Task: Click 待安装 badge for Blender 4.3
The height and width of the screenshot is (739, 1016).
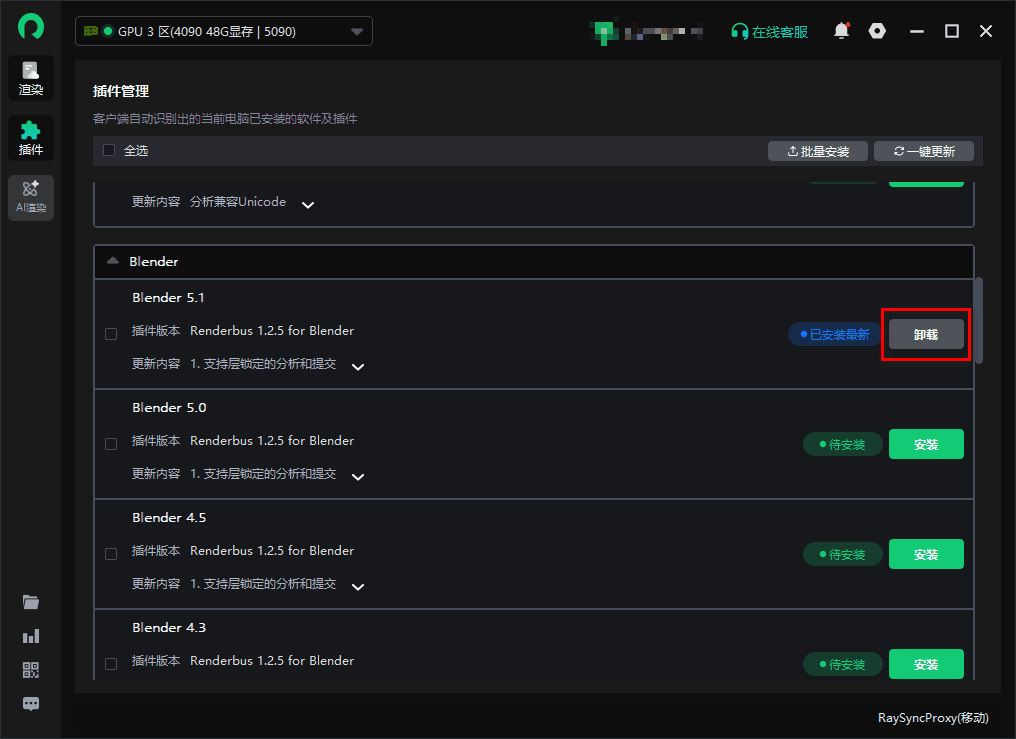Action: (x=842, y=665)
